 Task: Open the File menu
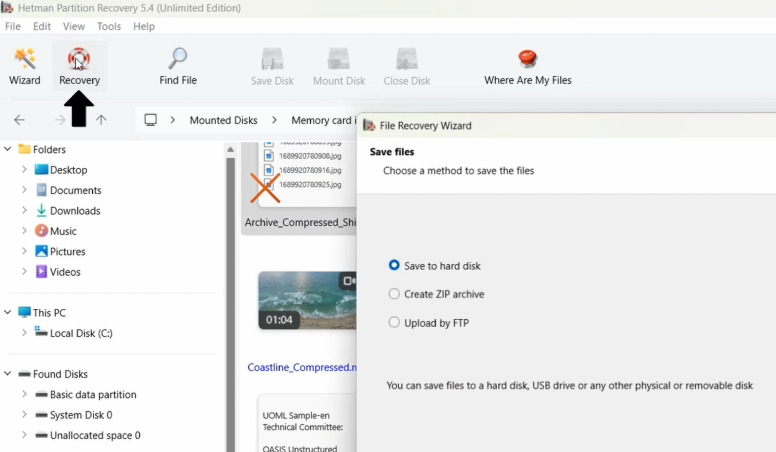click(13, 26)
